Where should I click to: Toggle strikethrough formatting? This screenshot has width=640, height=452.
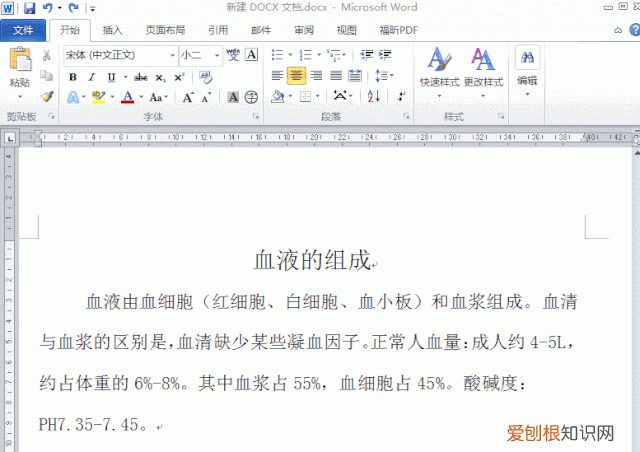click(x=141, y=77)
